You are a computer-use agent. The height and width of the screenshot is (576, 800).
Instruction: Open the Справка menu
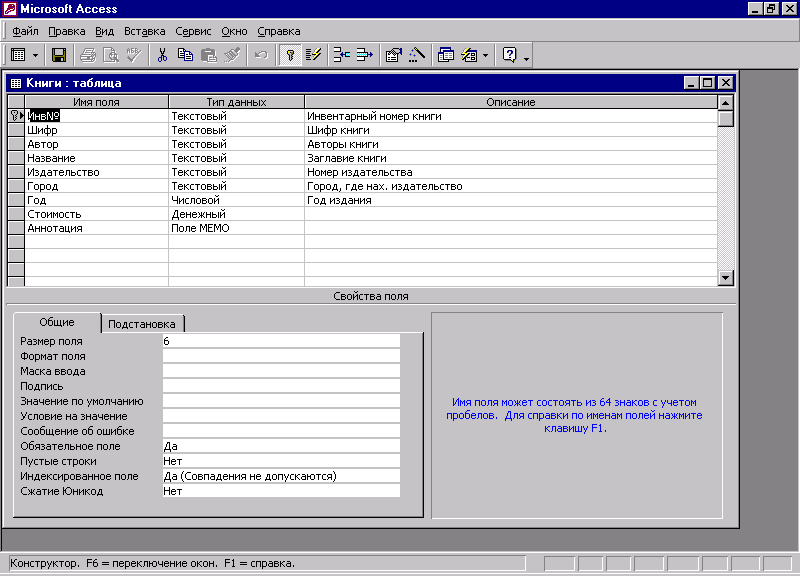coord(279,31)
